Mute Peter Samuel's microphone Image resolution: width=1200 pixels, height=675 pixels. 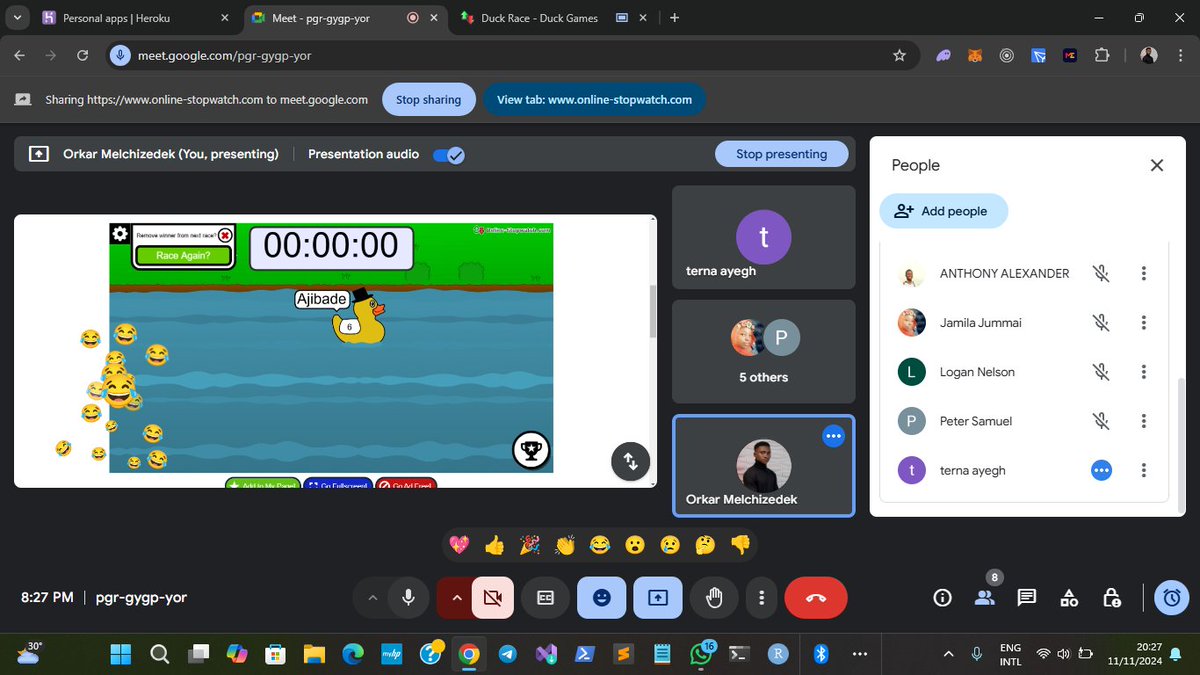pyautogui.click(x=1101, y=421)
